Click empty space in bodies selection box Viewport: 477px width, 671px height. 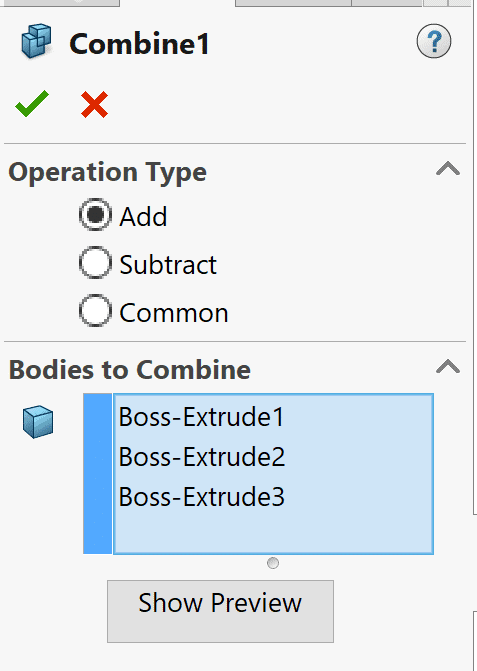[273, 532]
